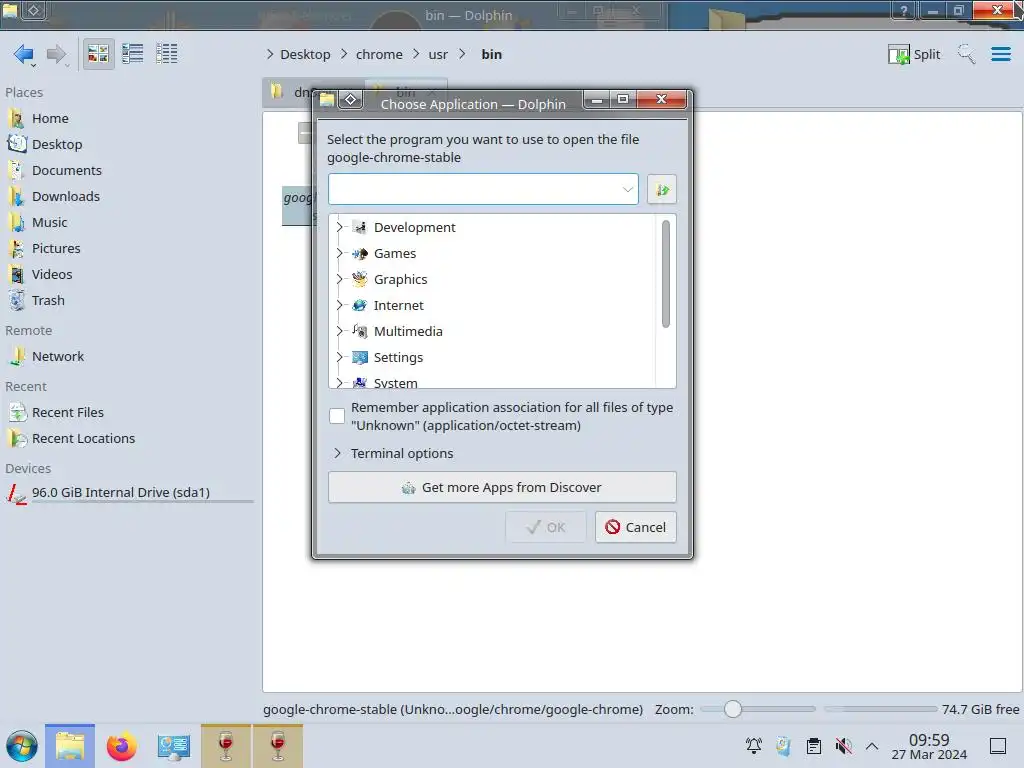Launch Firefox from the taskbar

121,746
